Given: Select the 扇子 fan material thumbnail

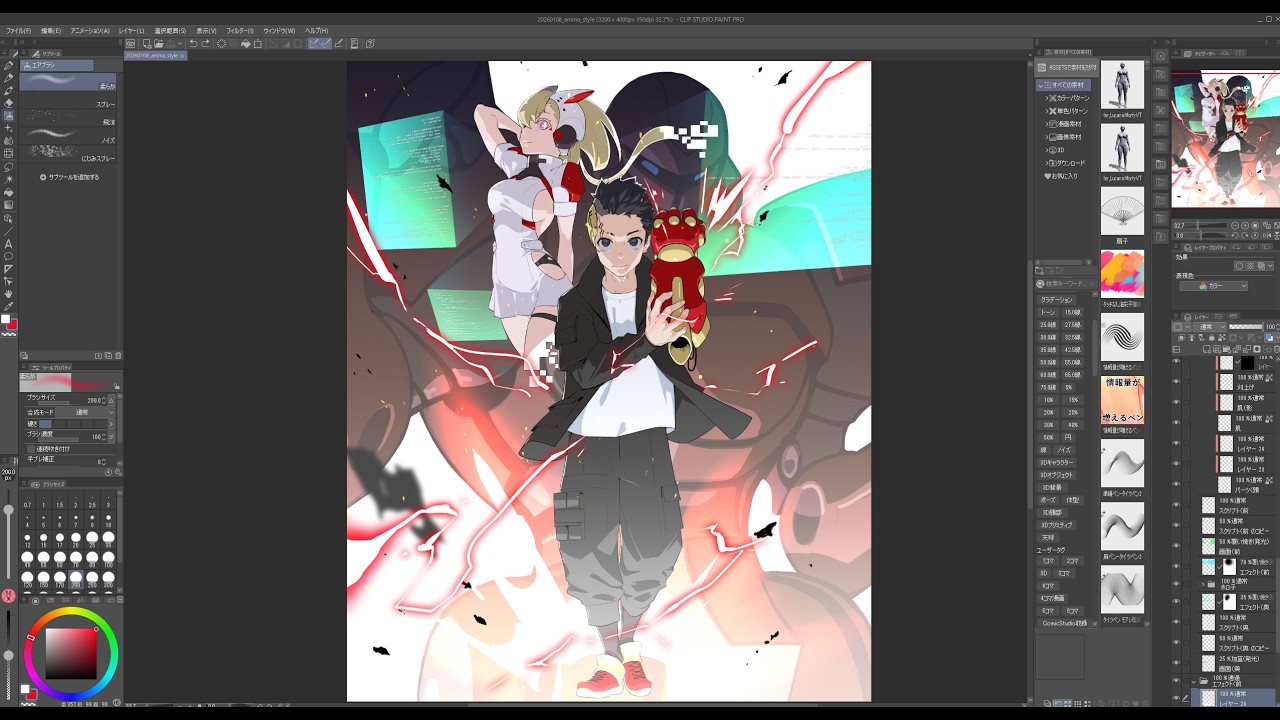Looking at the screenshot, I should pos(1122,211).
